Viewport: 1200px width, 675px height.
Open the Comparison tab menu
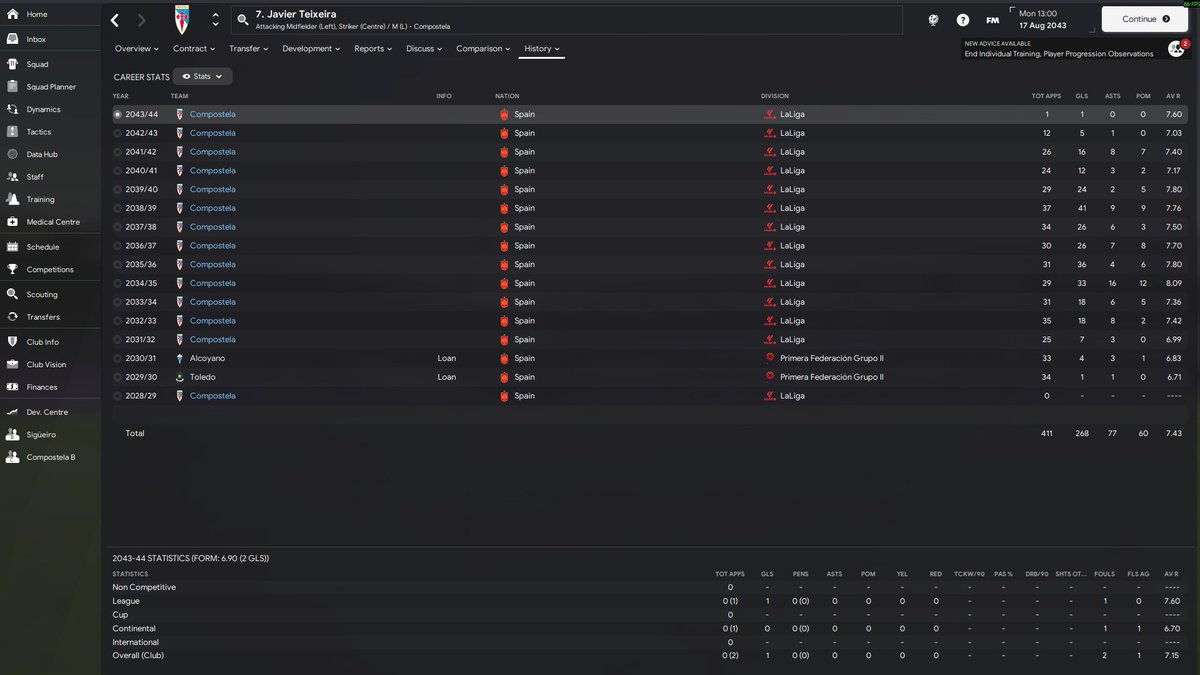483,48
